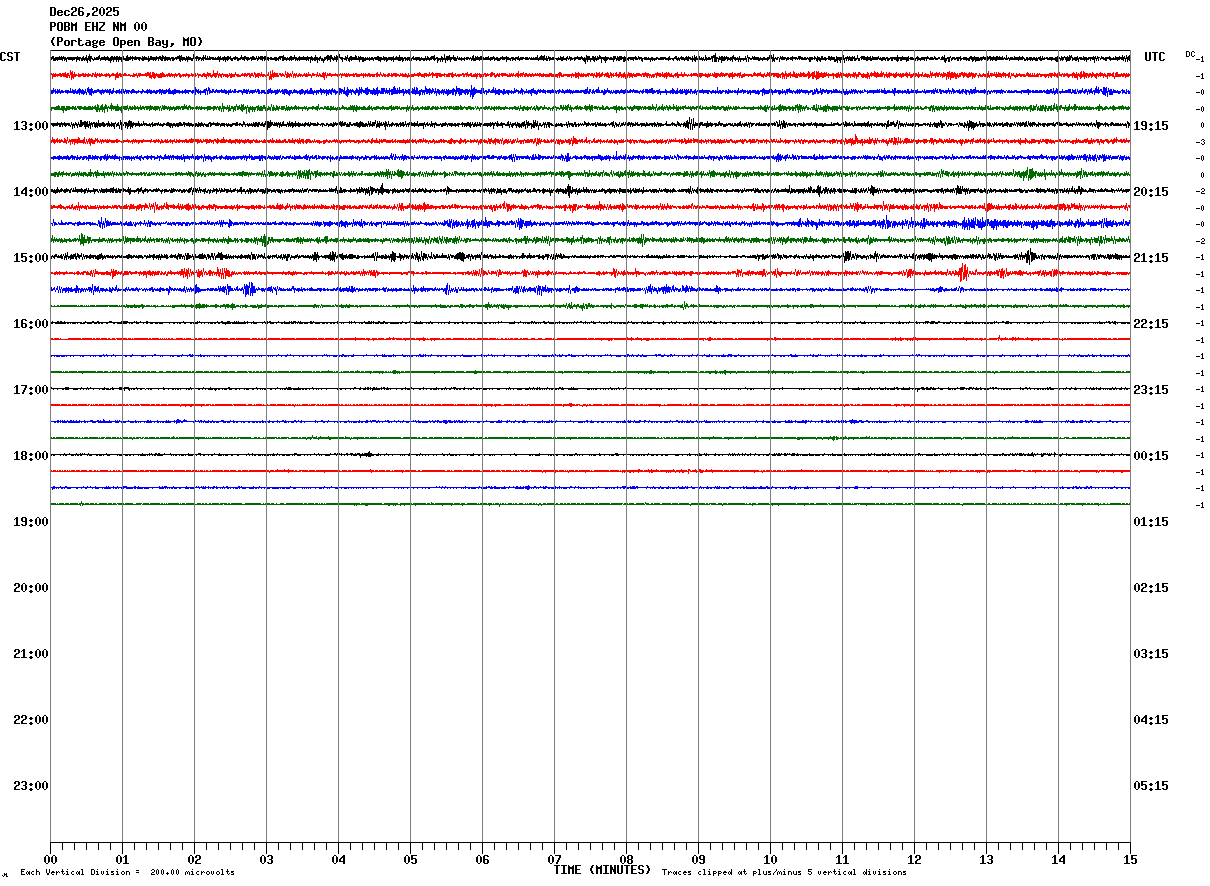Click the 21:15 UTC time label
1210x886 pixels.
(1151, 258)
